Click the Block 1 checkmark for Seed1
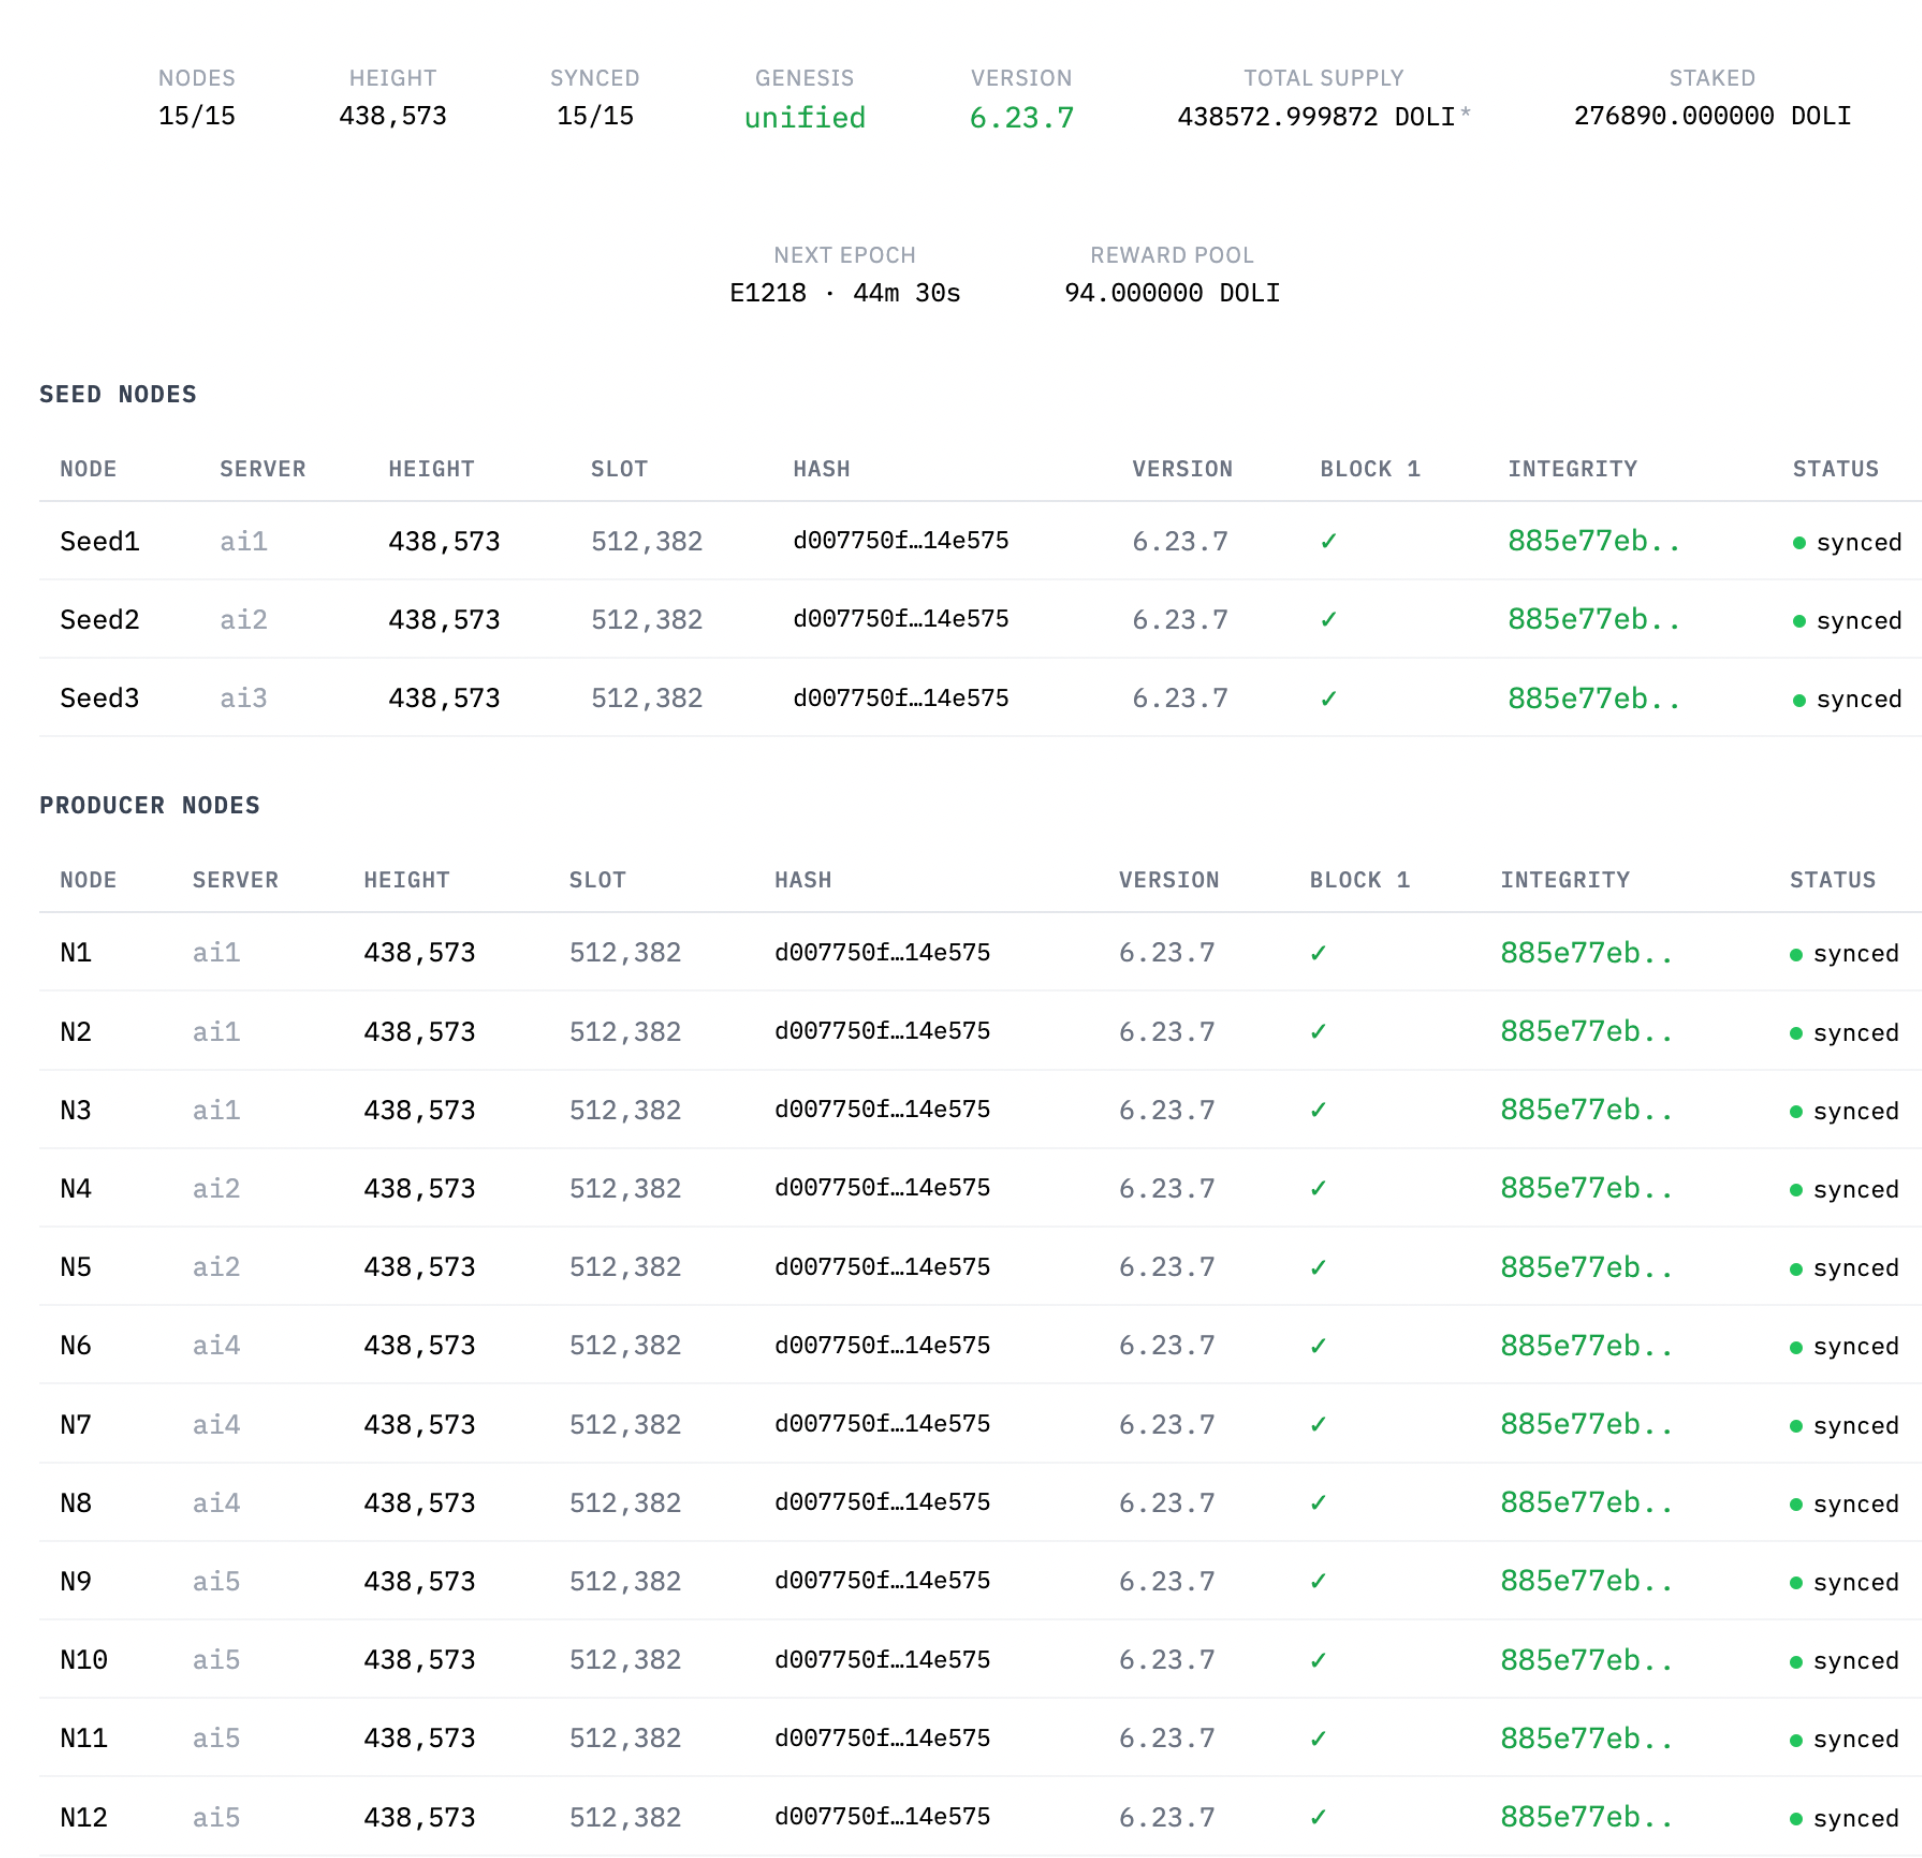The width and height of the screenshot is (1922, 1858). coord(1328,541)
